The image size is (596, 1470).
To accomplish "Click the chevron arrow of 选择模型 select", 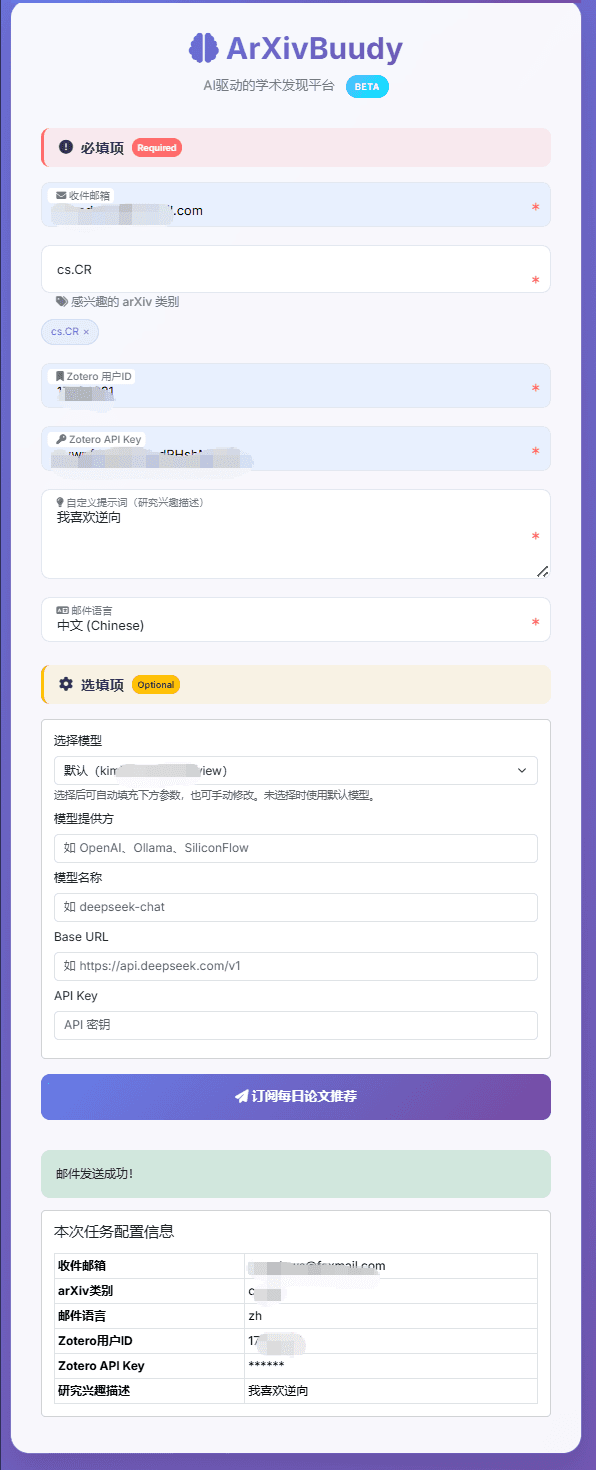I will pyautogui.click(x=522, y=770).
